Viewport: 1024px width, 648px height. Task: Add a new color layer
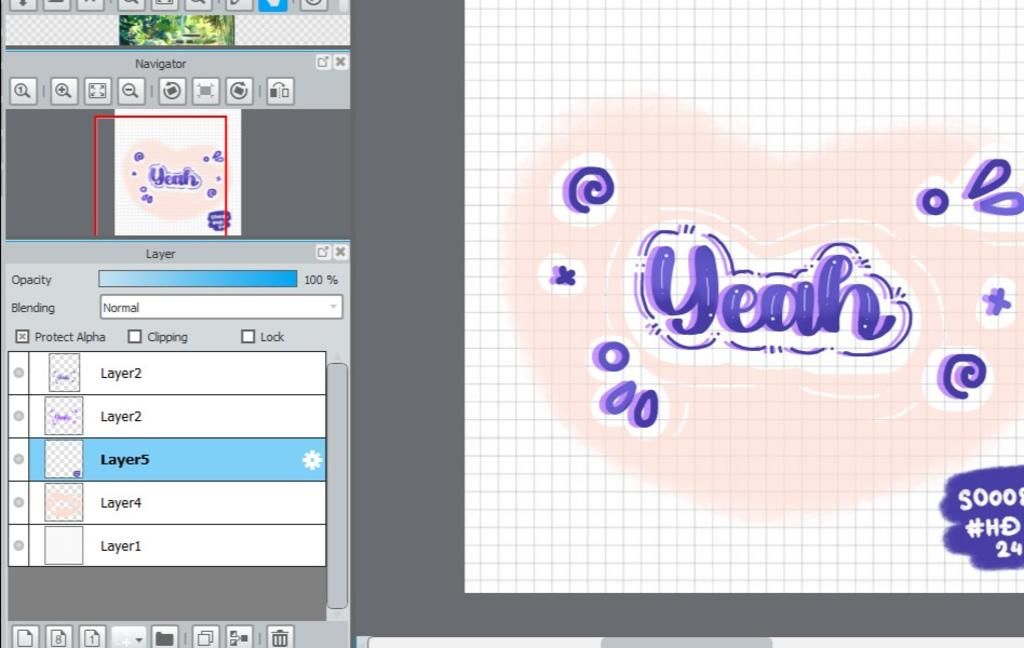[x=25, y=638]
